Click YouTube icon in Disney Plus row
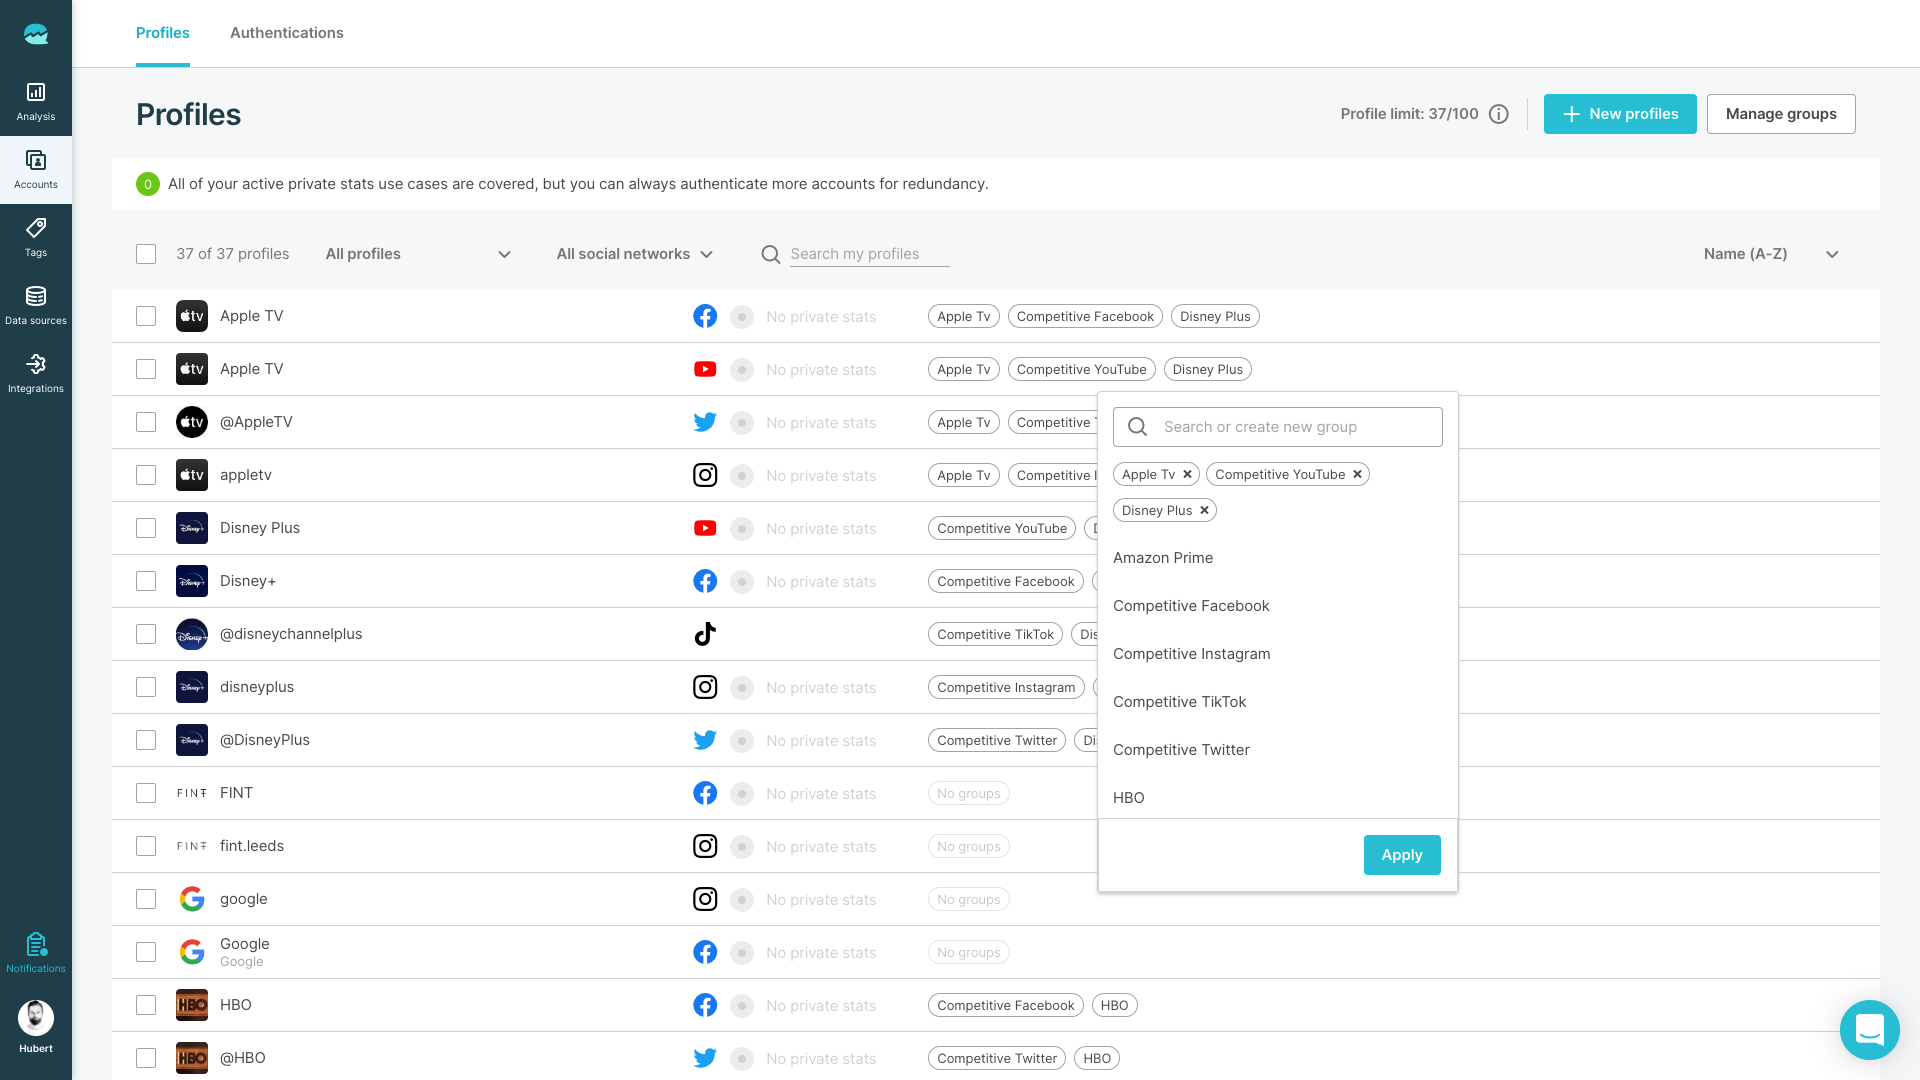The height and width of the screenshot is (1080, 1920). (705, 528)
